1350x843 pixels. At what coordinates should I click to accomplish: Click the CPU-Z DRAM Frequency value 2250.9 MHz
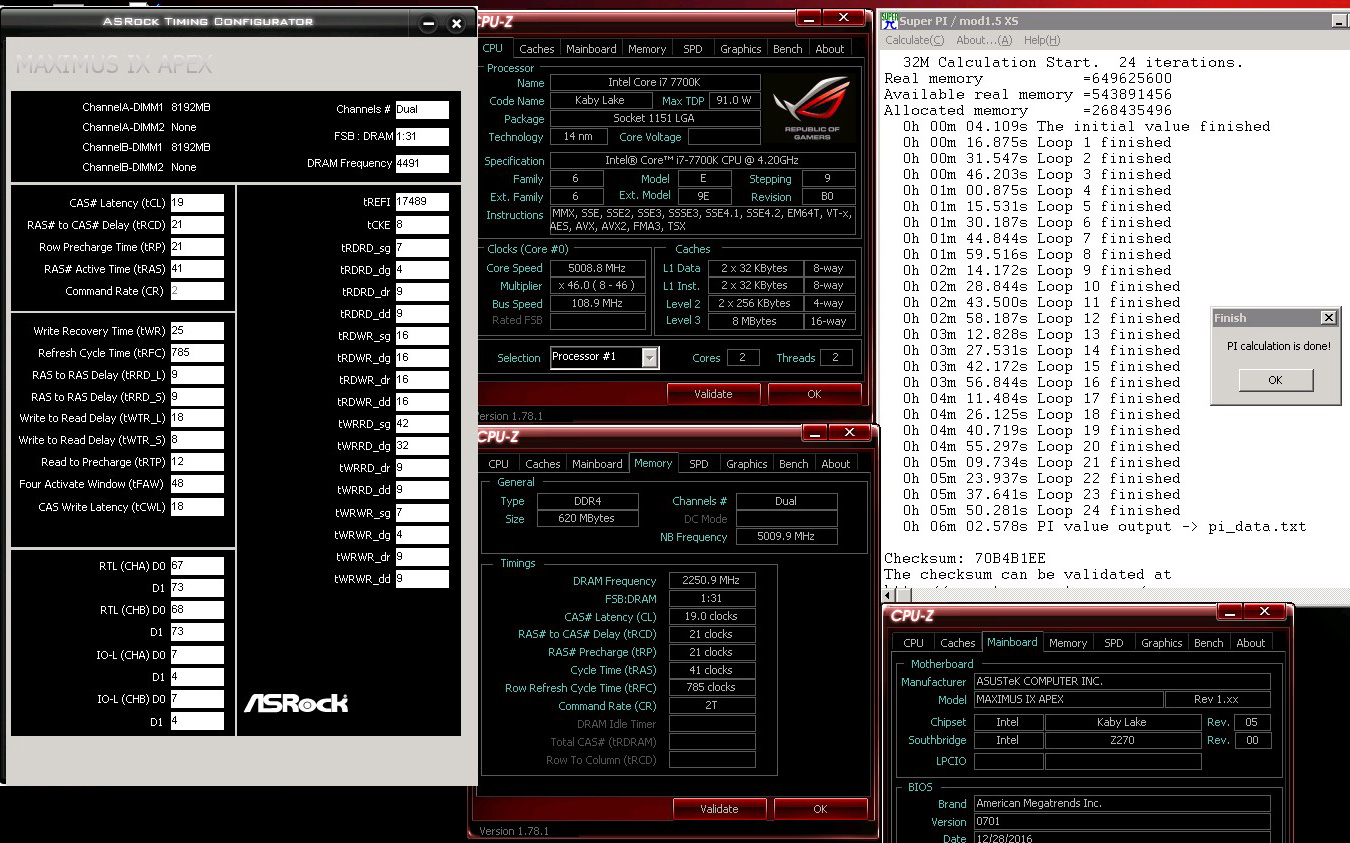[x=712, y=581]
